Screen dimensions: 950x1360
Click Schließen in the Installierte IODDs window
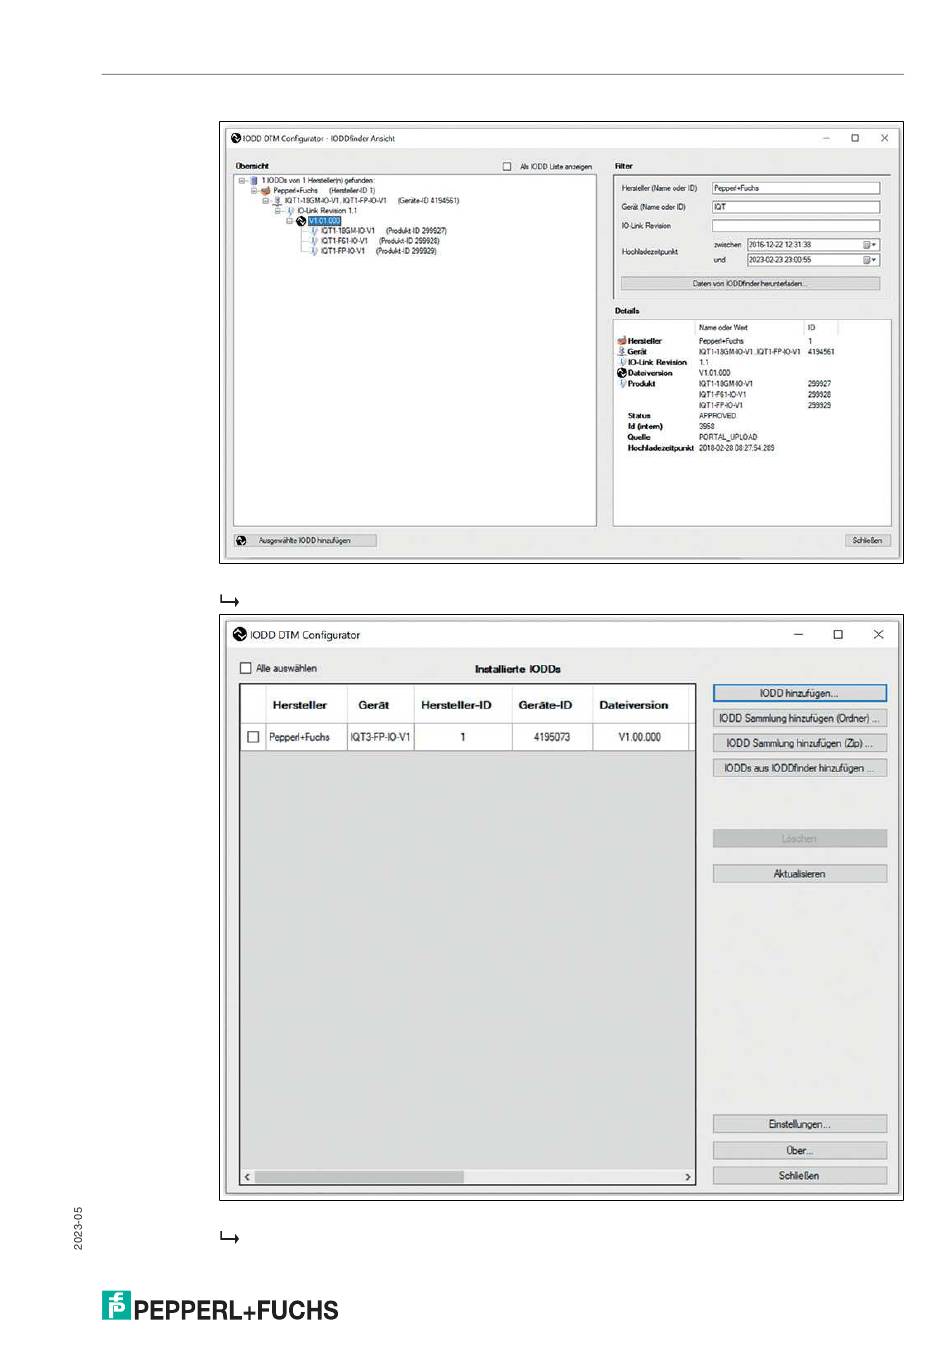pyautogui.click(x=799, y=1176)
